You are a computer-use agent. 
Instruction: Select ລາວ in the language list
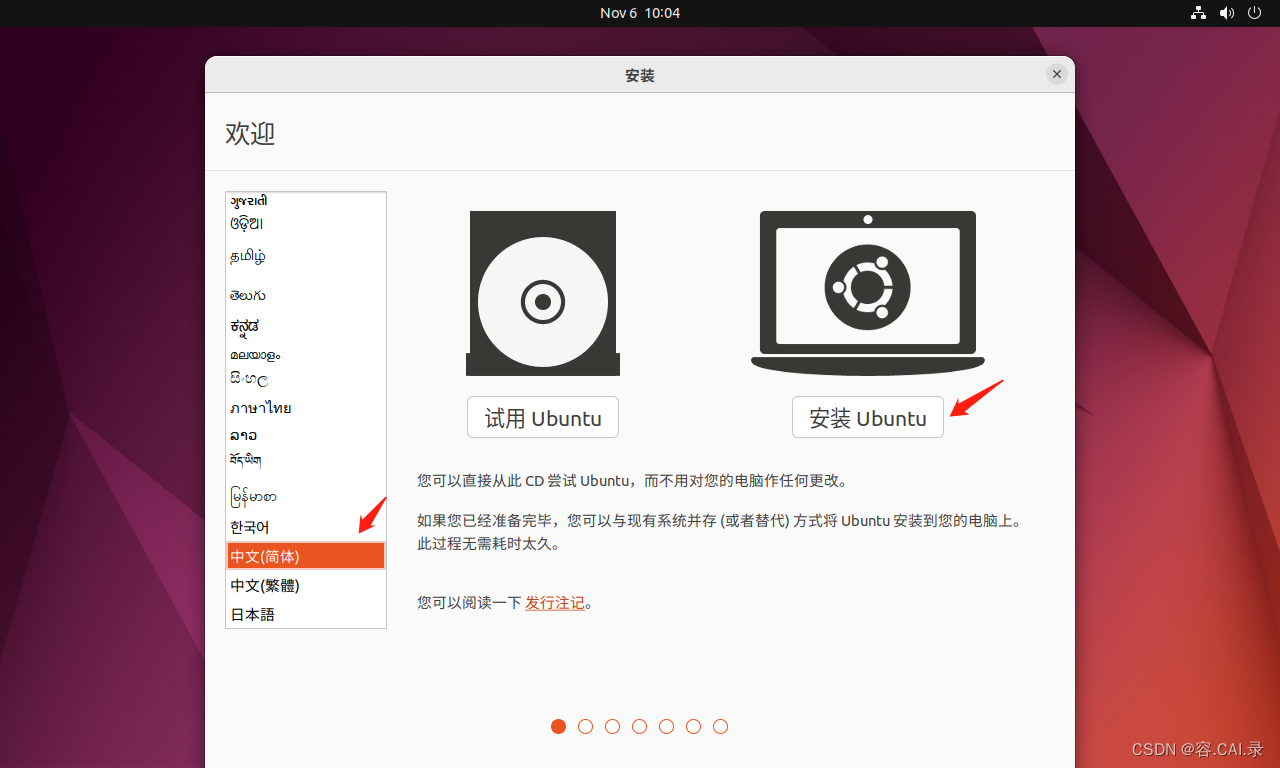[x=306, y=435]
